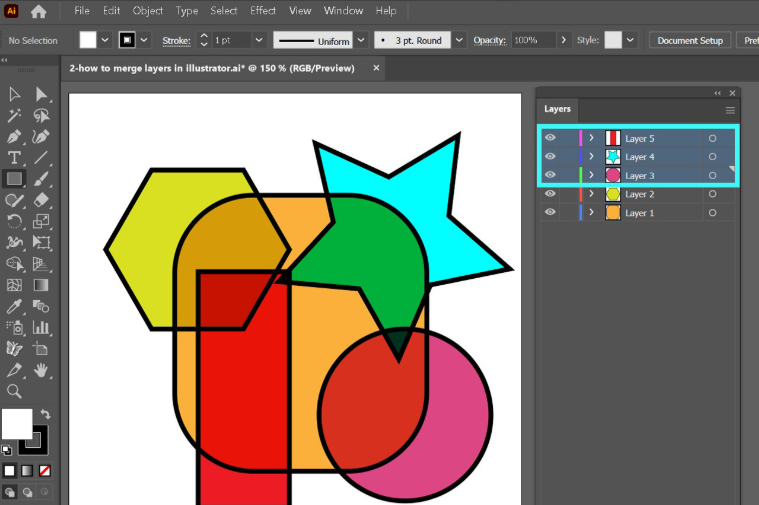
Task: Pick the Magic Wand tool
Action: tap(15, 116)
